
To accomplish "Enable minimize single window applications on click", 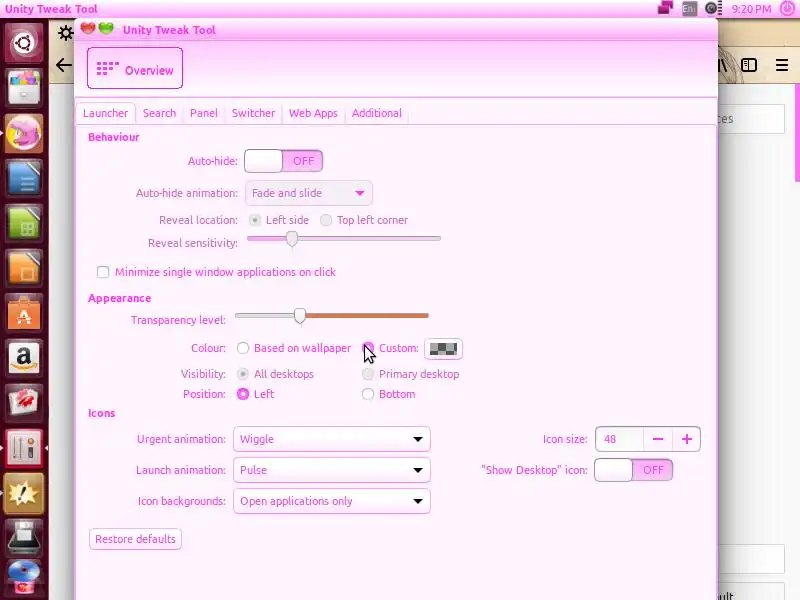I will pyautogui.click(x=103, y=272).
